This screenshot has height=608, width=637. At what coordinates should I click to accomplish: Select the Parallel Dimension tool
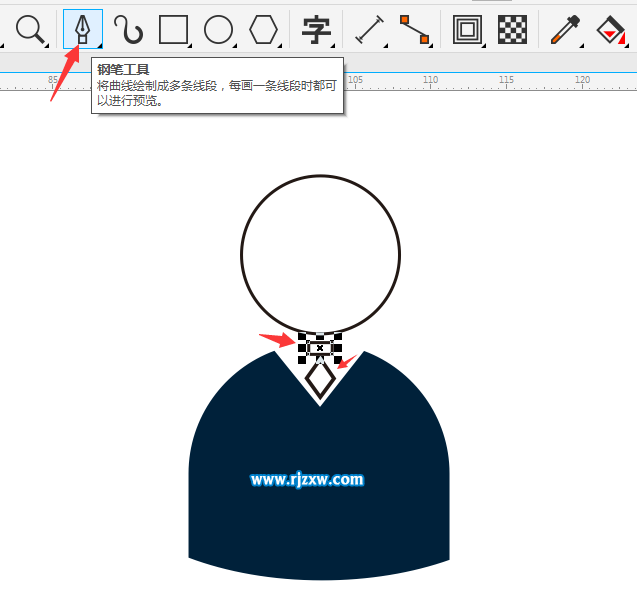(369, 29)
